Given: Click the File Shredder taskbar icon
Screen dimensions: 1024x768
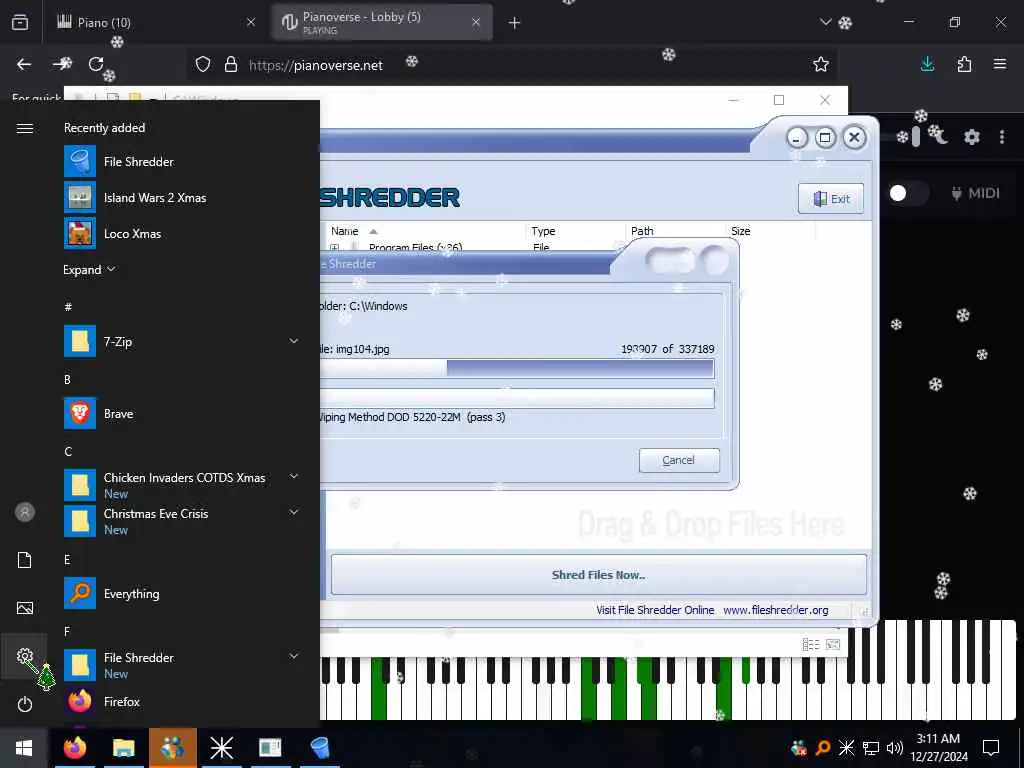Looking at the screenshot, I should pyautogui.click(x=319, y=748).
